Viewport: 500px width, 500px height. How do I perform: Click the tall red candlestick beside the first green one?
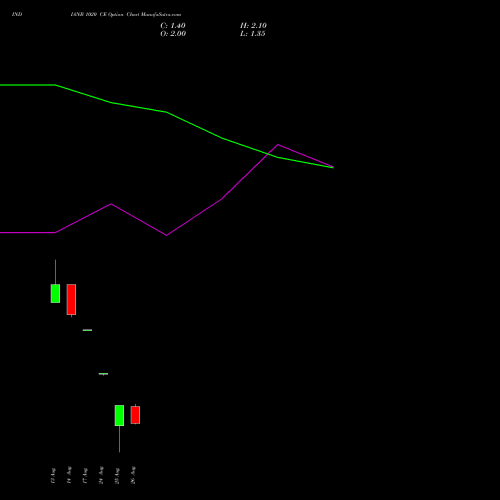click(71, 299)
